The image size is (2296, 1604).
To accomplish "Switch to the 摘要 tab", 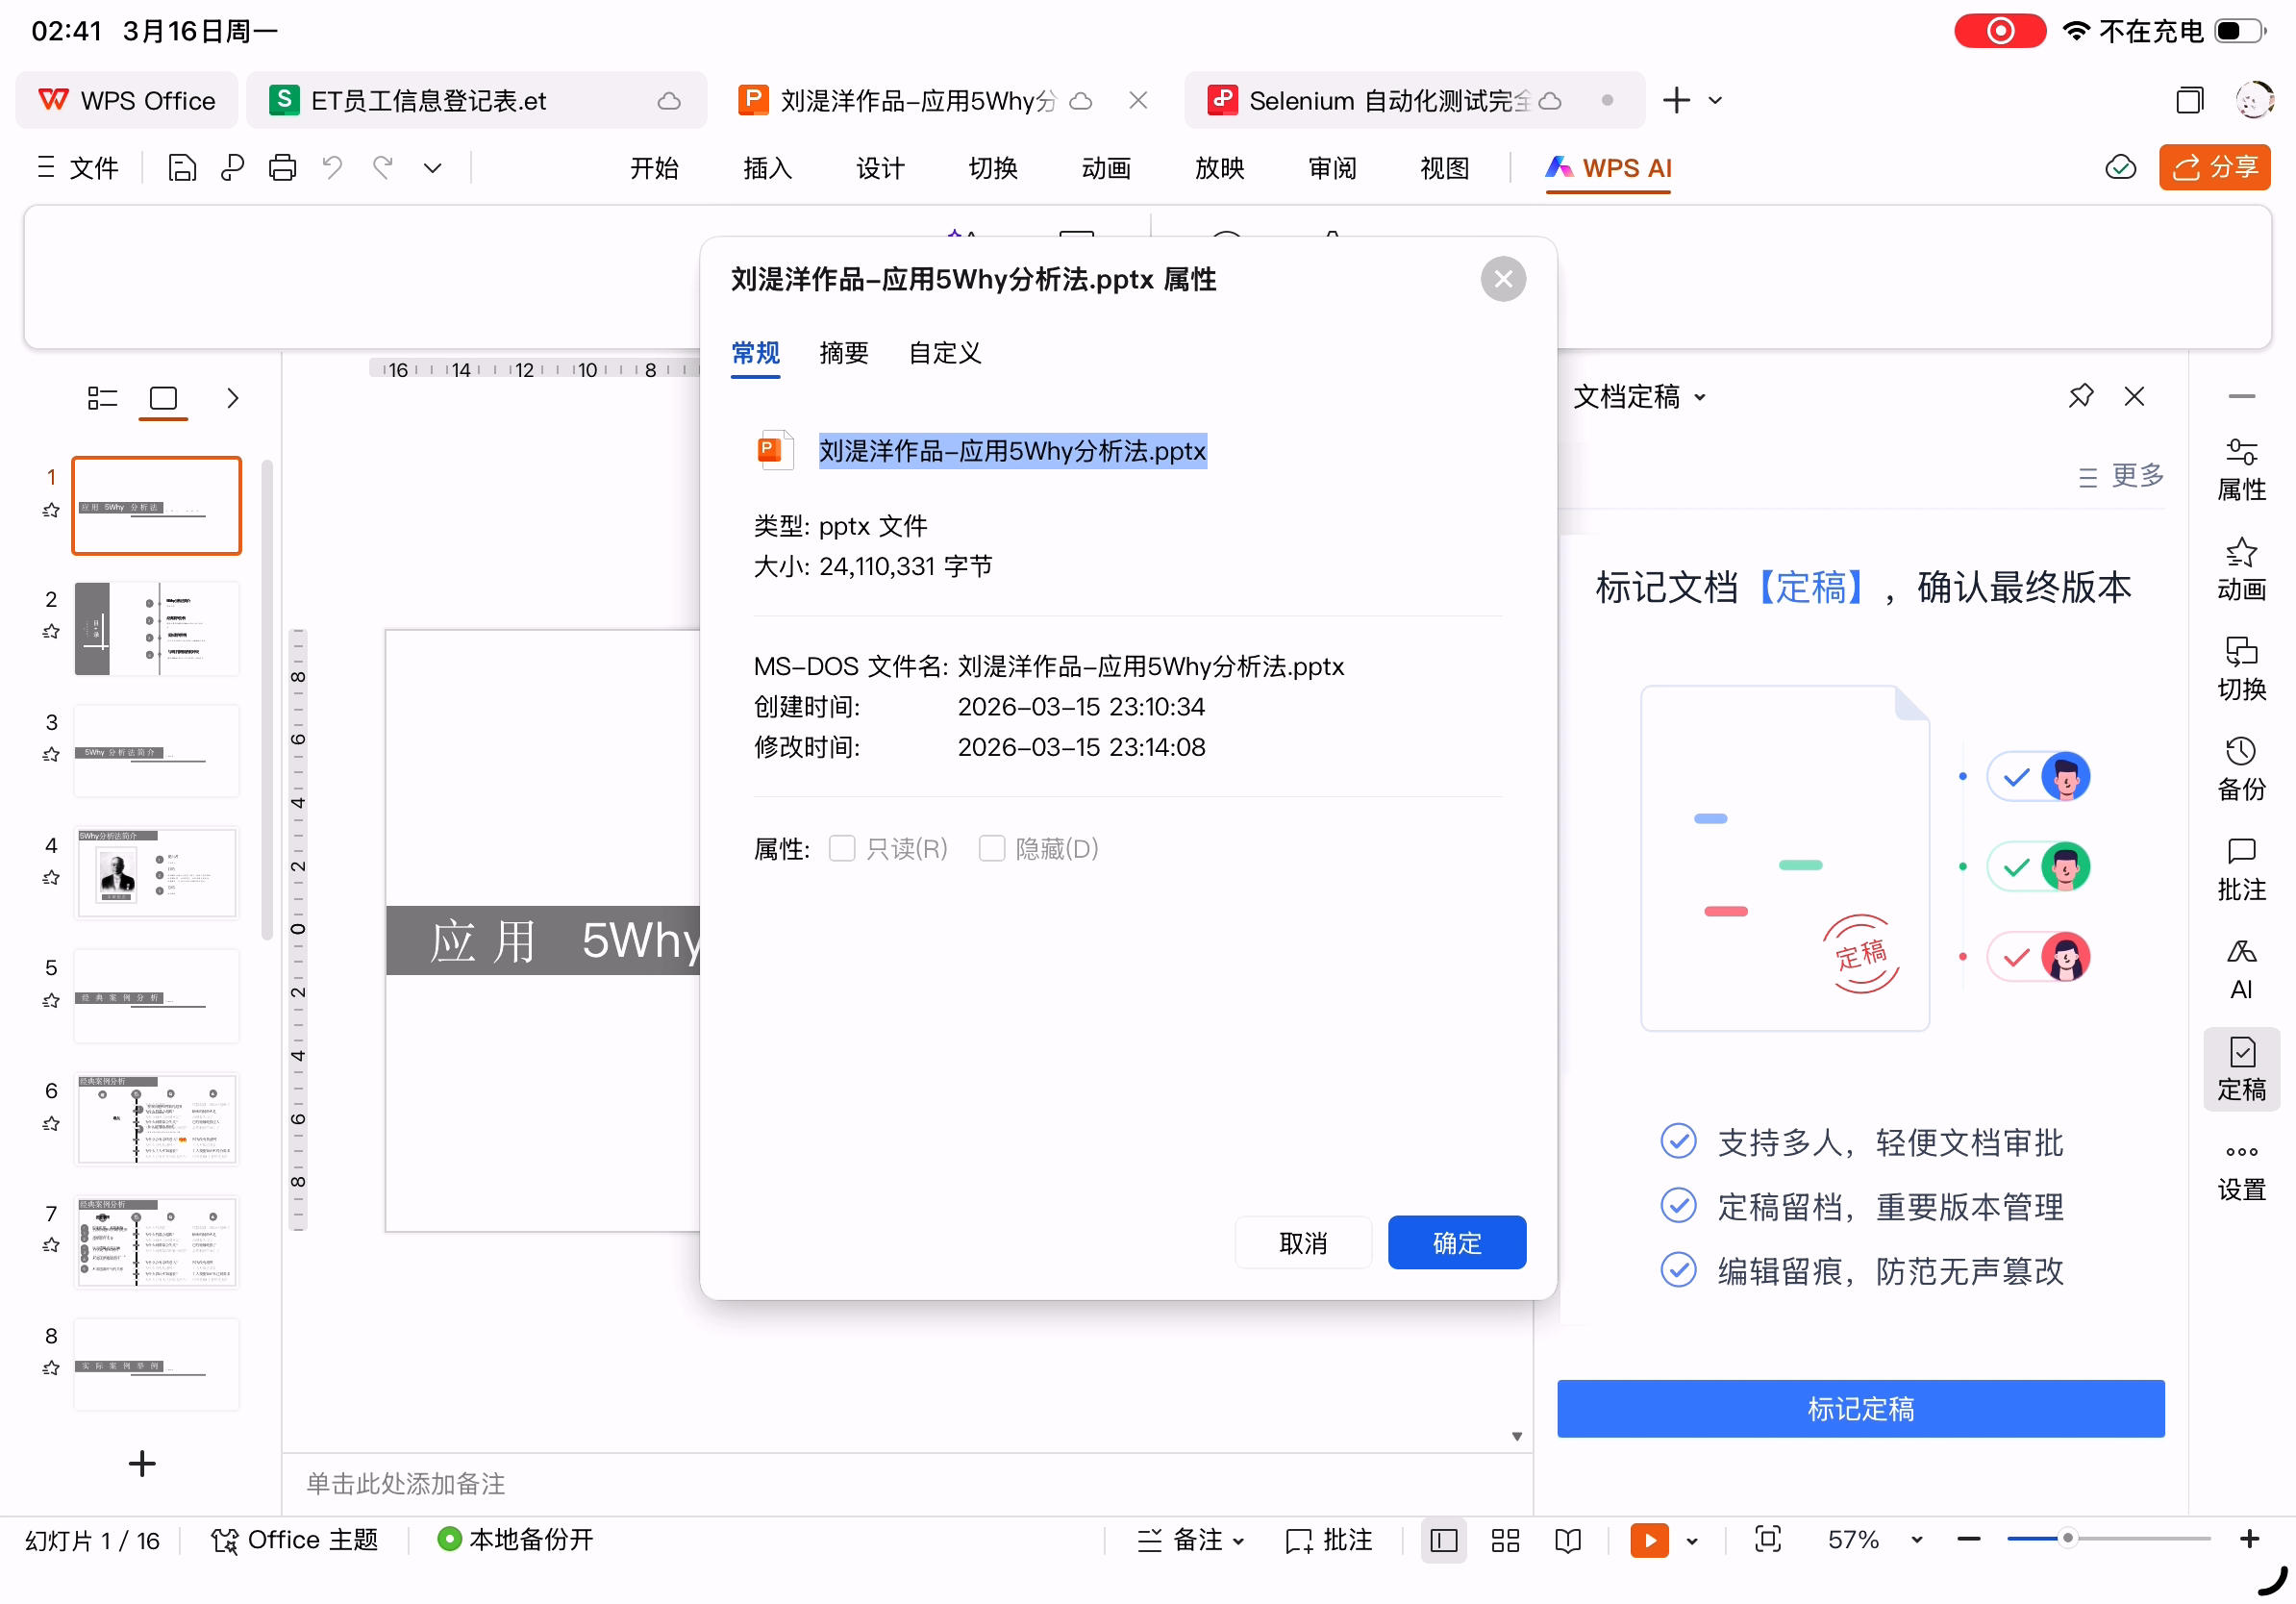I will (x=843, y=353).
